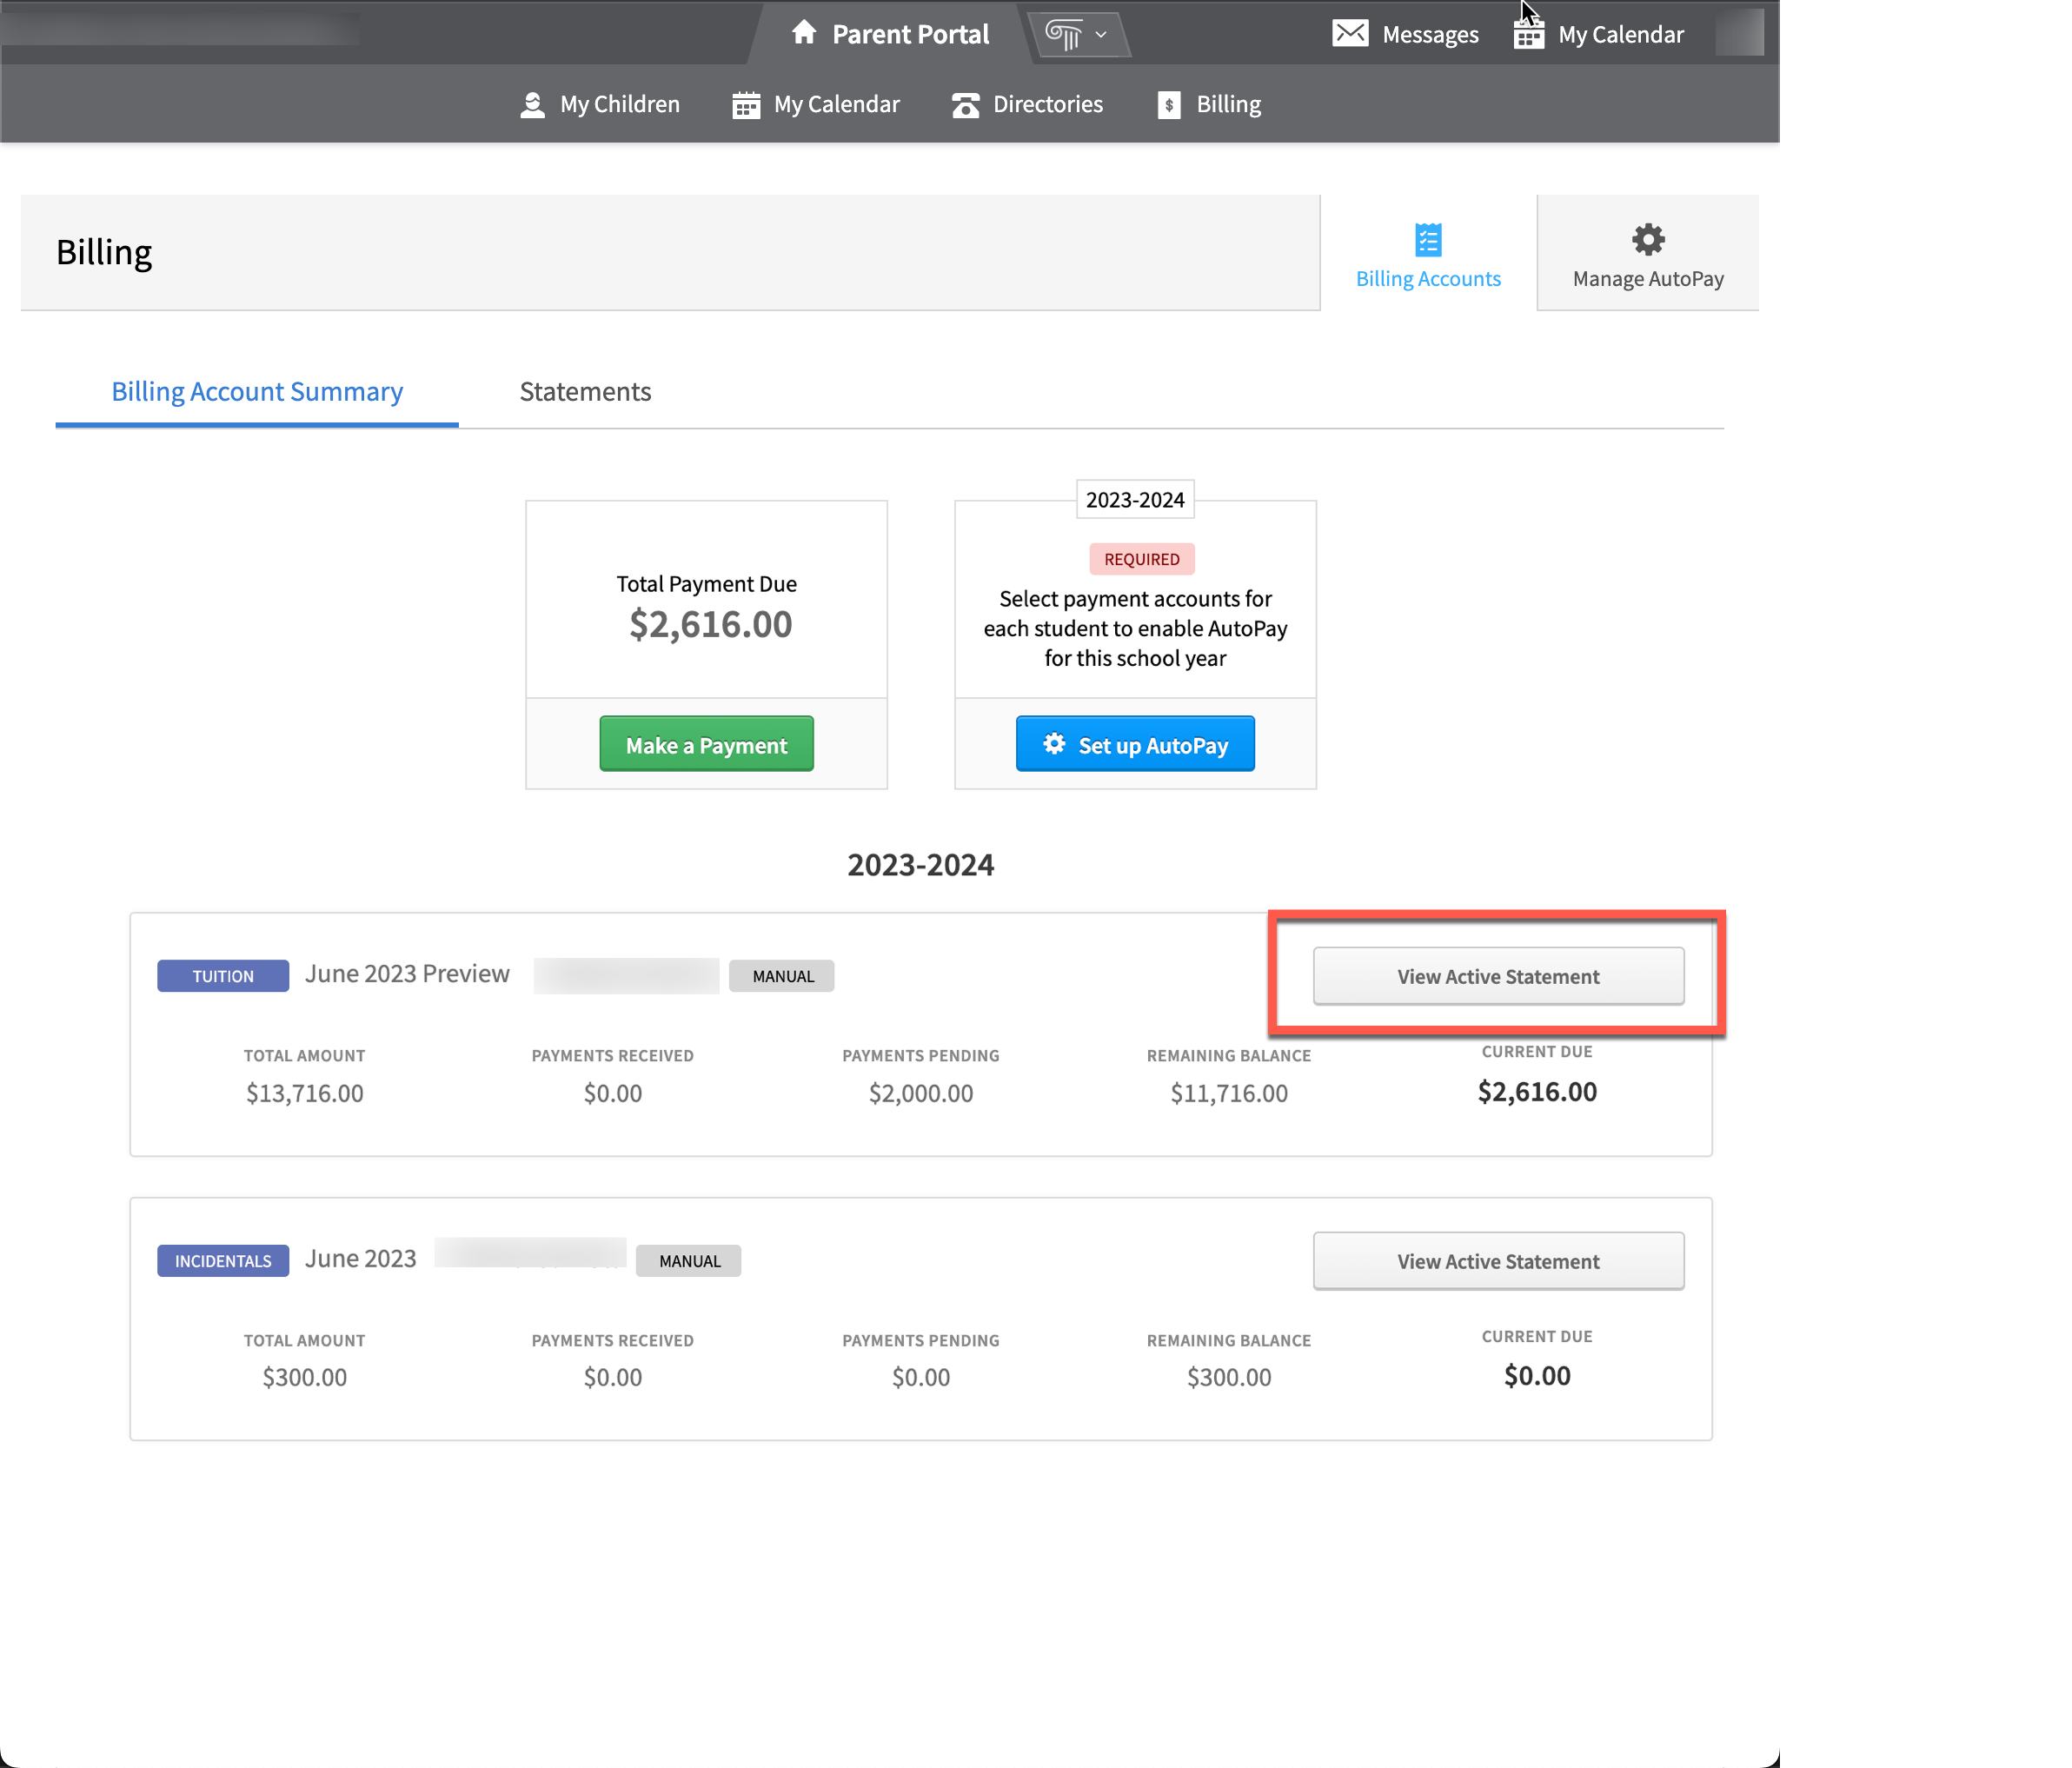This screenshot has height=1768, width=2072.
Task: Switch to the Statements tab
Action: (x=585, y=391)
